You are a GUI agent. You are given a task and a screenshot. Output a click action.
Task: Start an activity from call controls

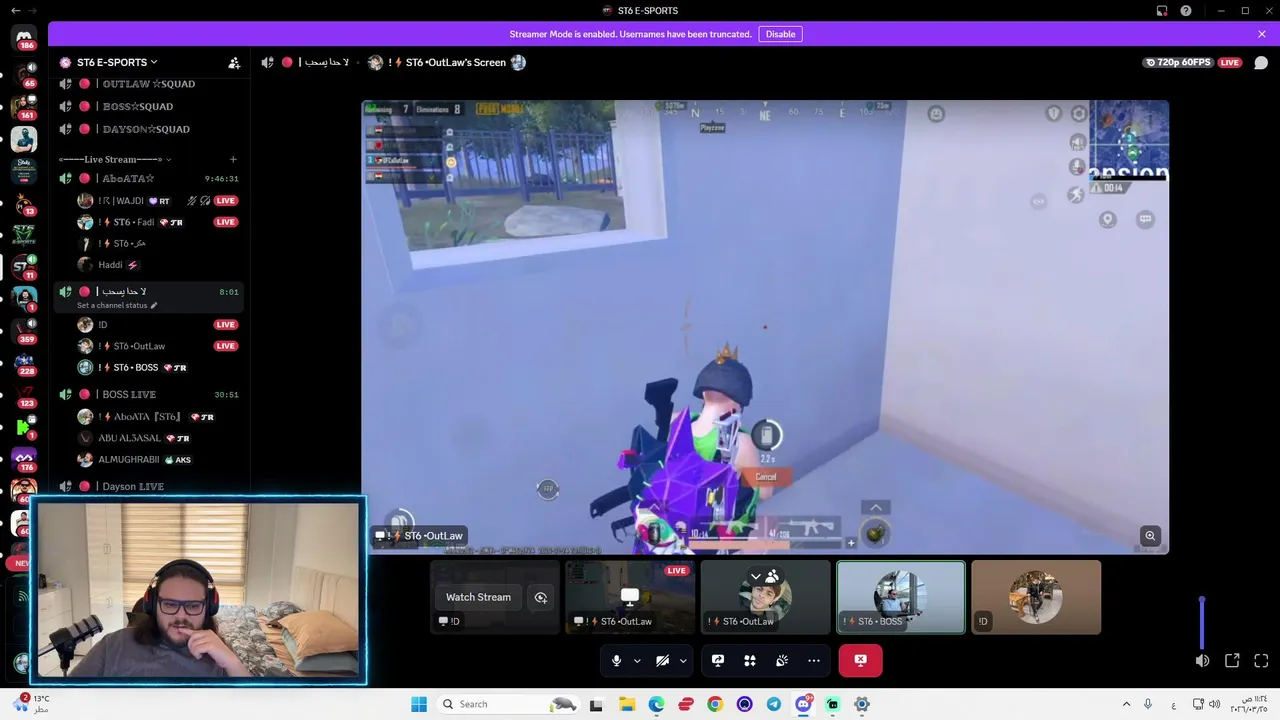click(750, 660)
